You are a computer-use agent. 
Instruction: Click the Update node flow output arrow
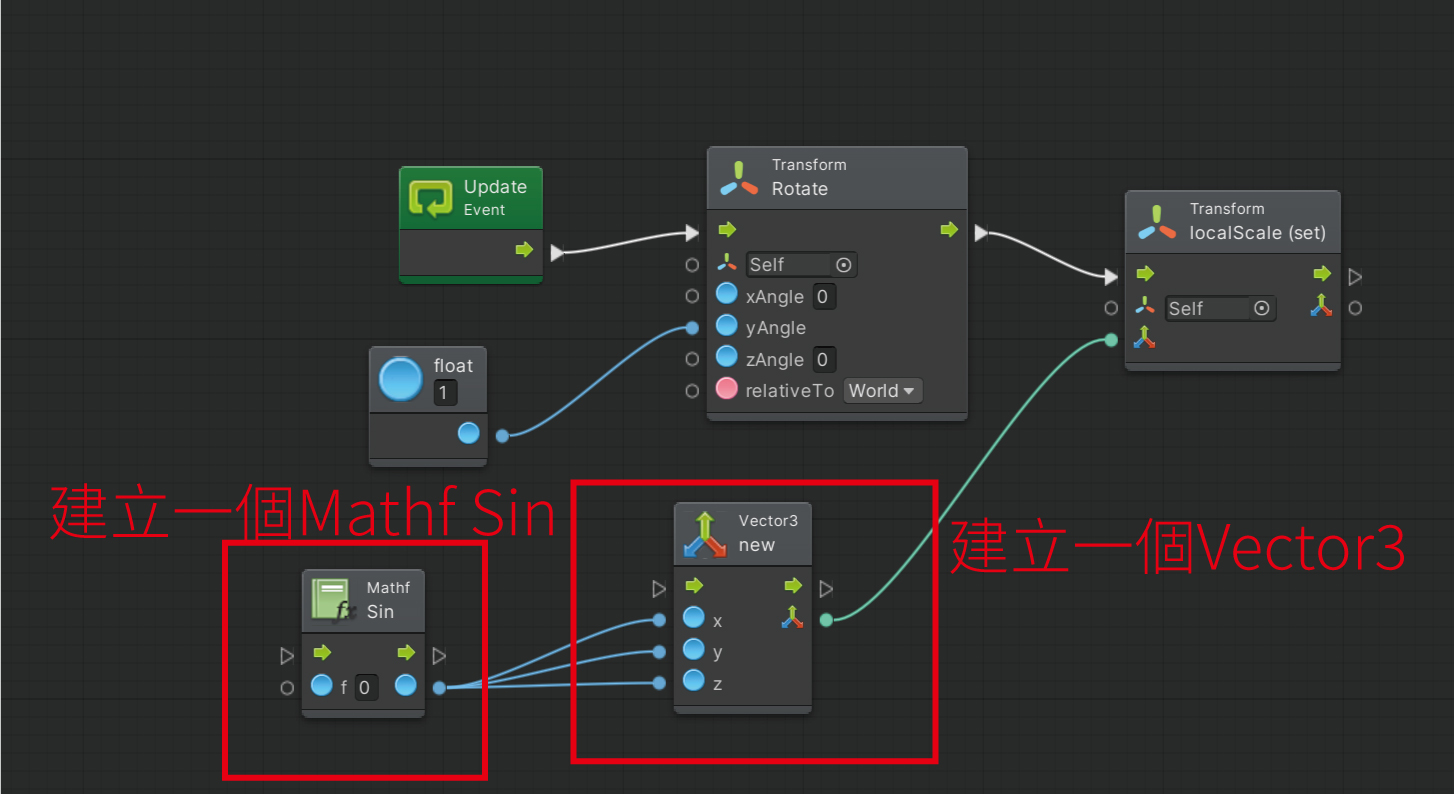coord(524,250)
